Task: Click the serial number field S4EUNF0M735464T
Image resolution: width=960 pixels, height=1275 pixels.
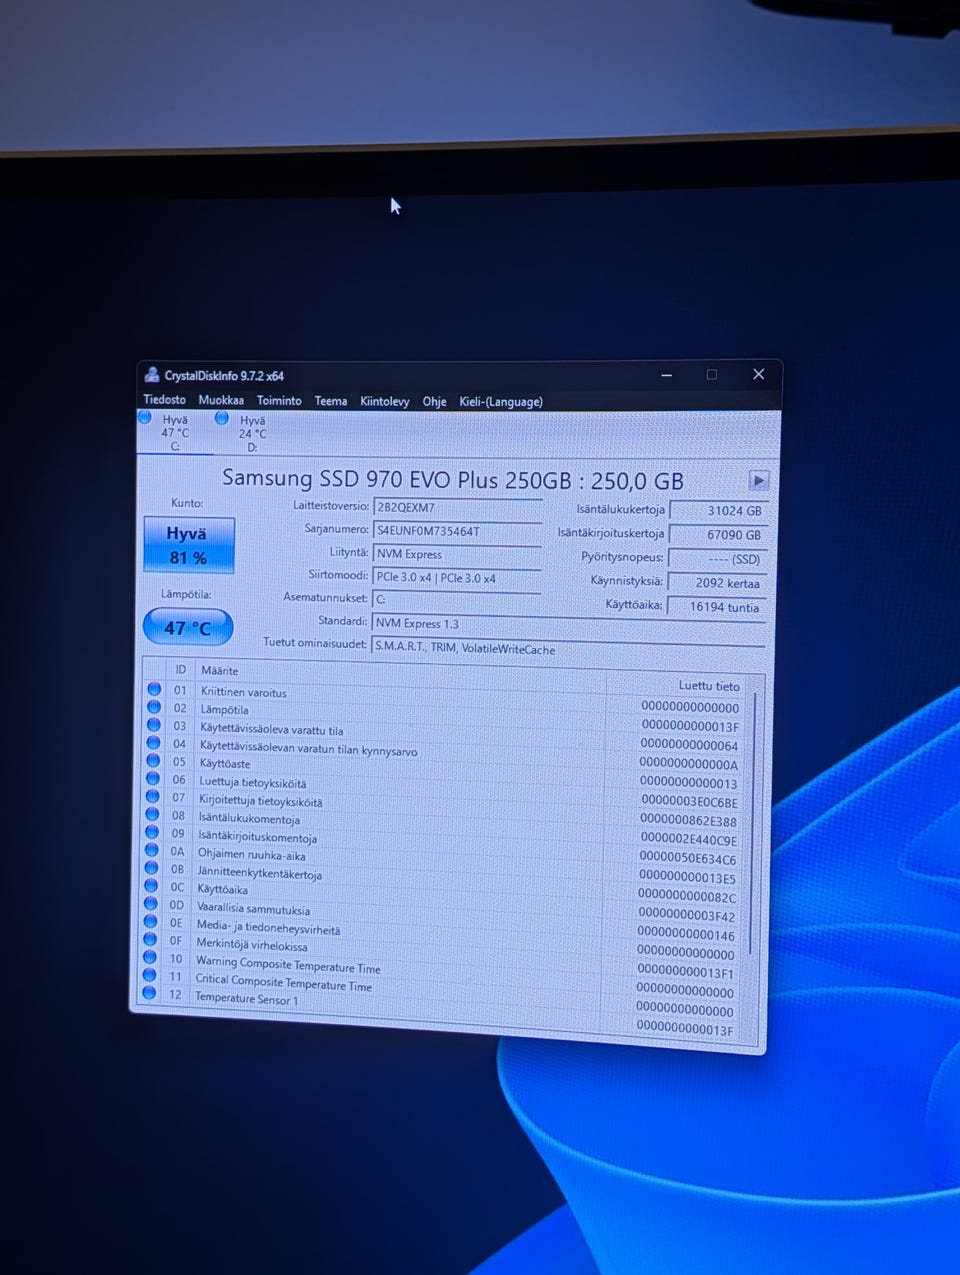Action: tap(457, 531)
